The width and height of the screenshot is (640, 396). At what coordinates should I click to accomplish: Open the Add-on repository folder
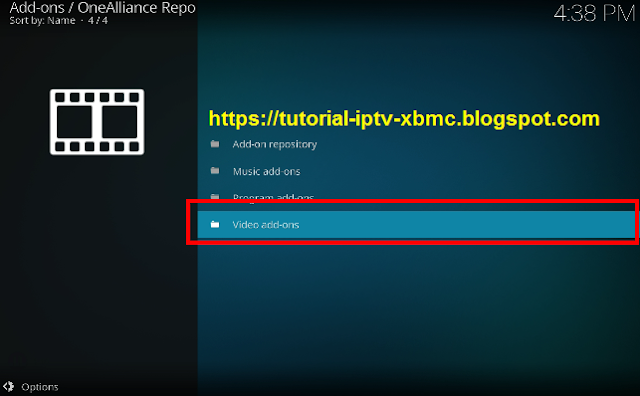(x=416, y=144)
